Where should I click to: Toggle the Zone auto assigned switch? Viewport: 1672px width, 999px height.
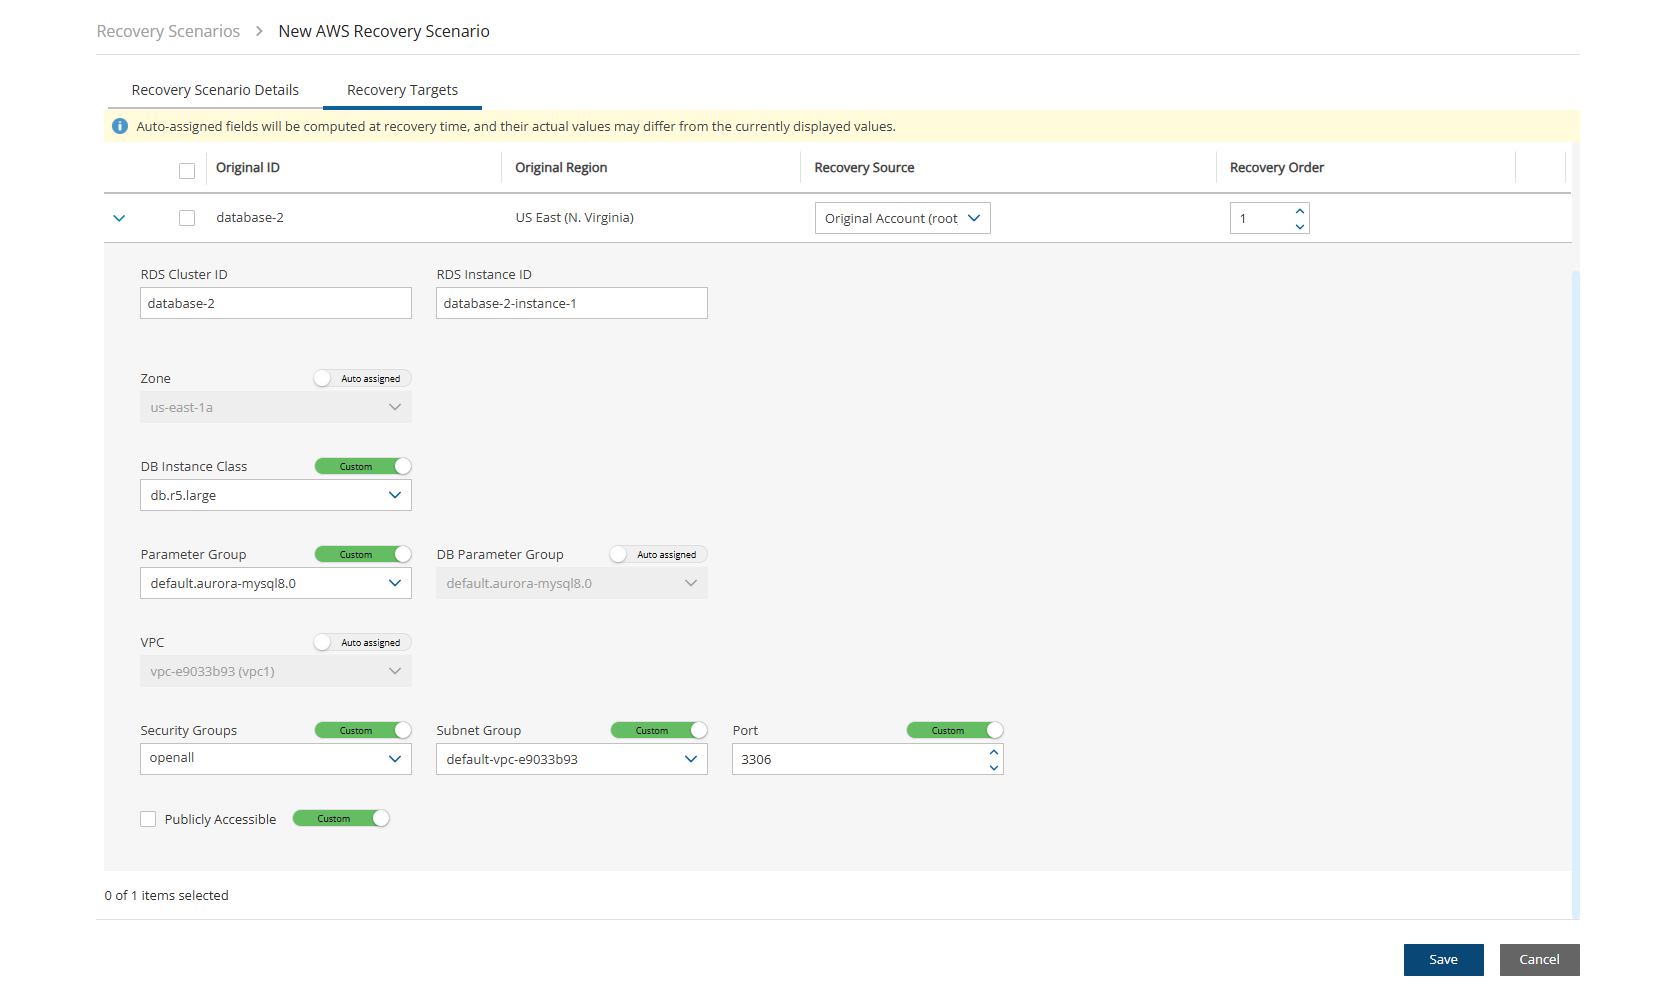click(x=362, y=378)
